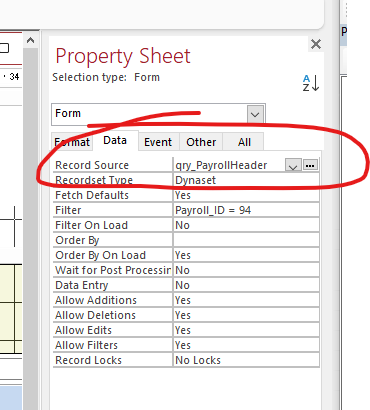Screen dimensions: 370x410
Task: Click the Order By property label
Action: tap(77, 240)
